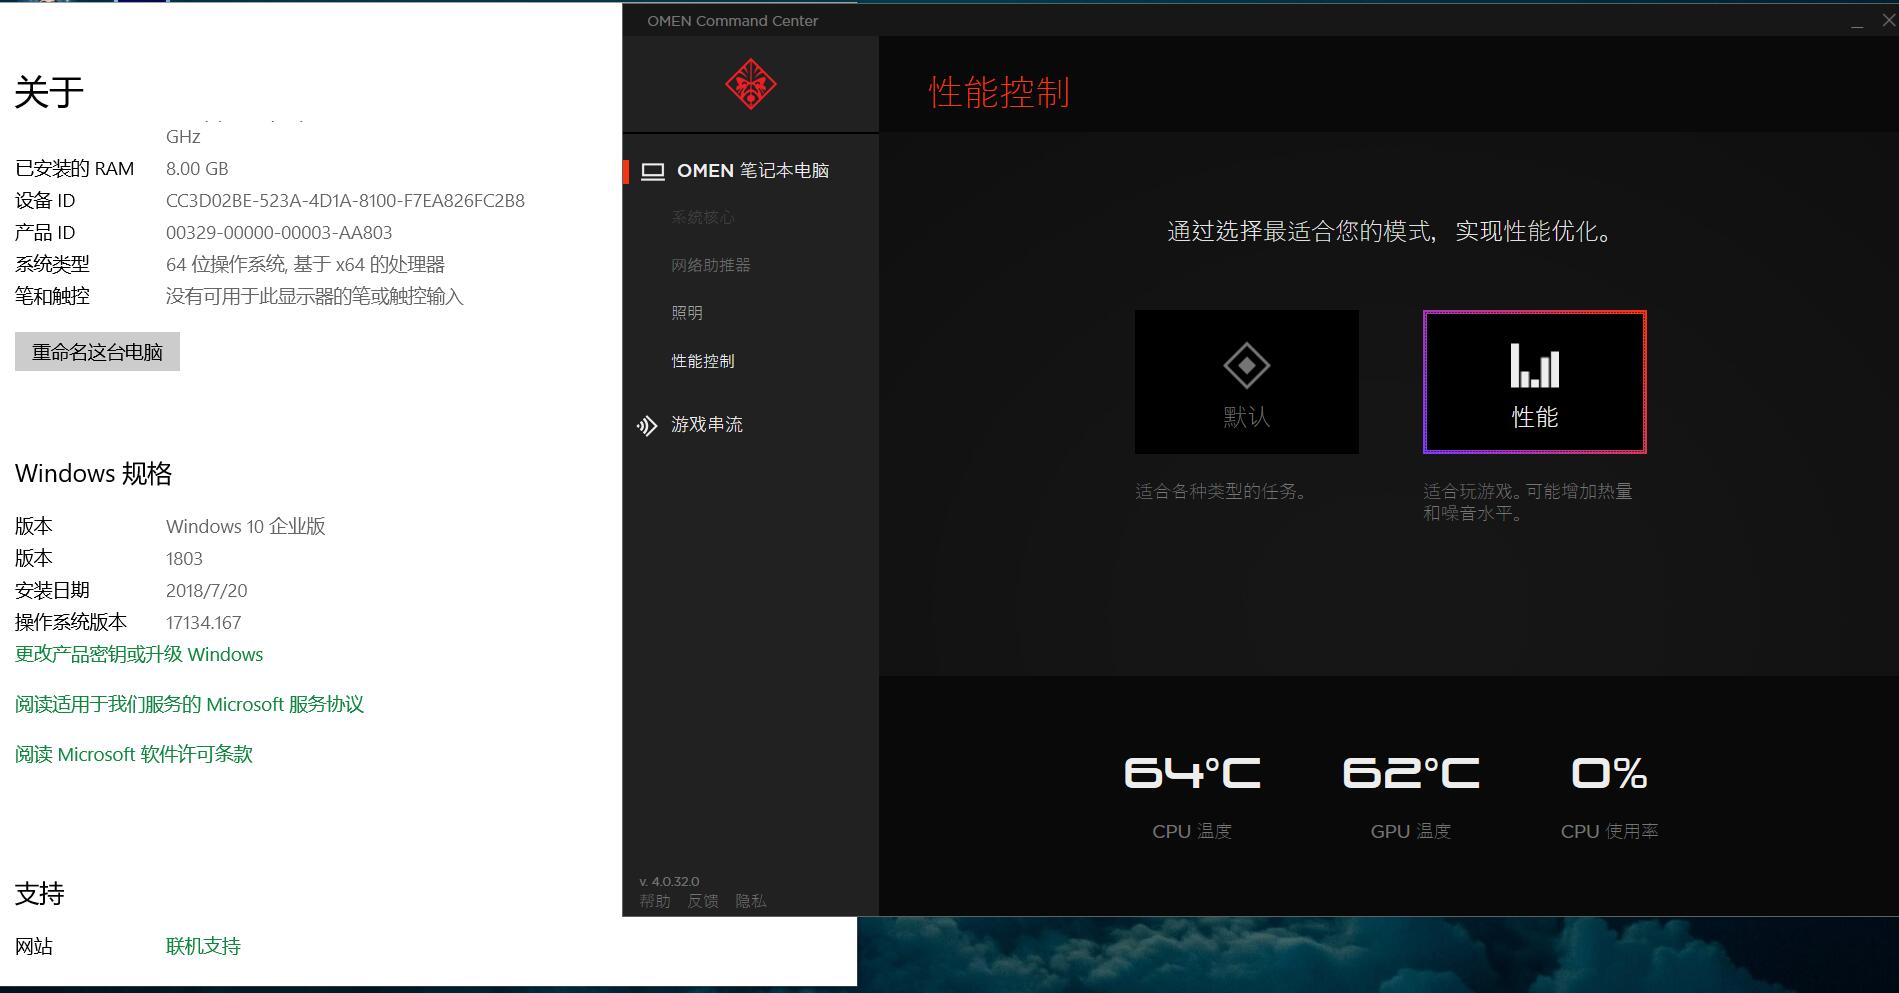Click the 62°C GPU temperature reading
This screenshot has height=993, width=1899.
(x=1410, y=773)
